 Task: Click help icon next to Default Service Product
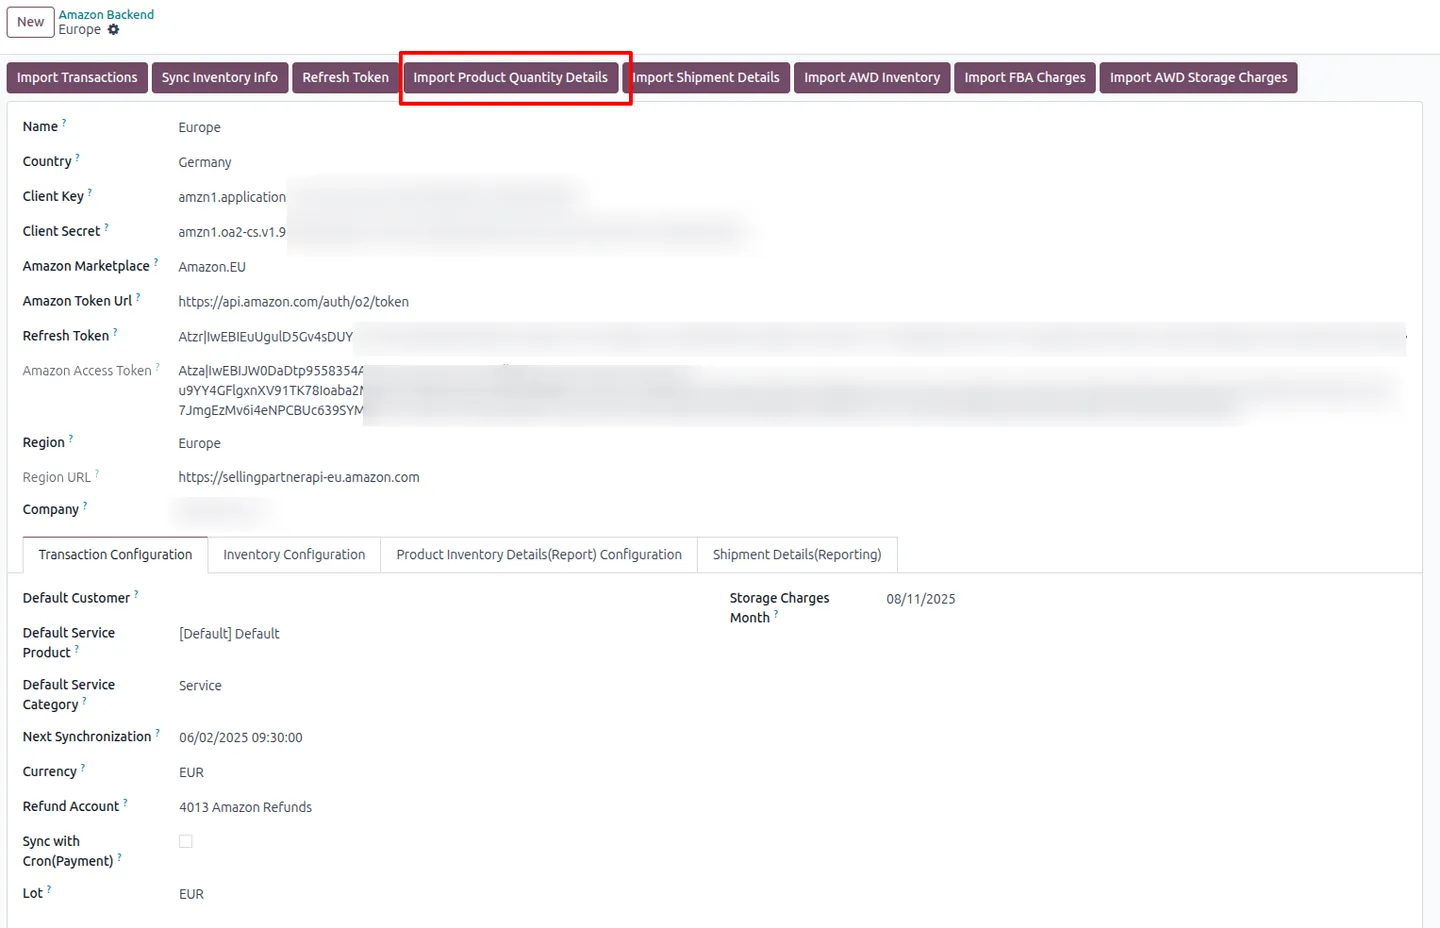point(77,649)
